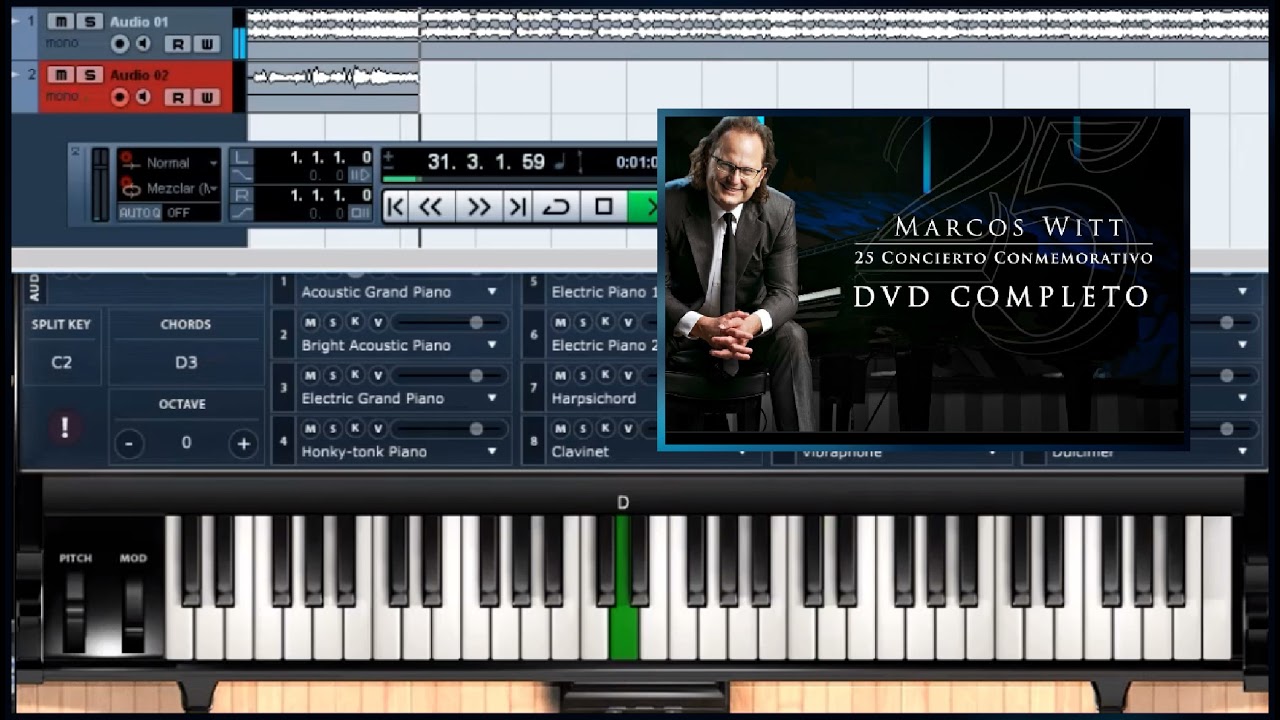Click the CHORDS value D3
Image resolution: width=1280 pixels, height=720 pixels.
[x=186, y=362]
